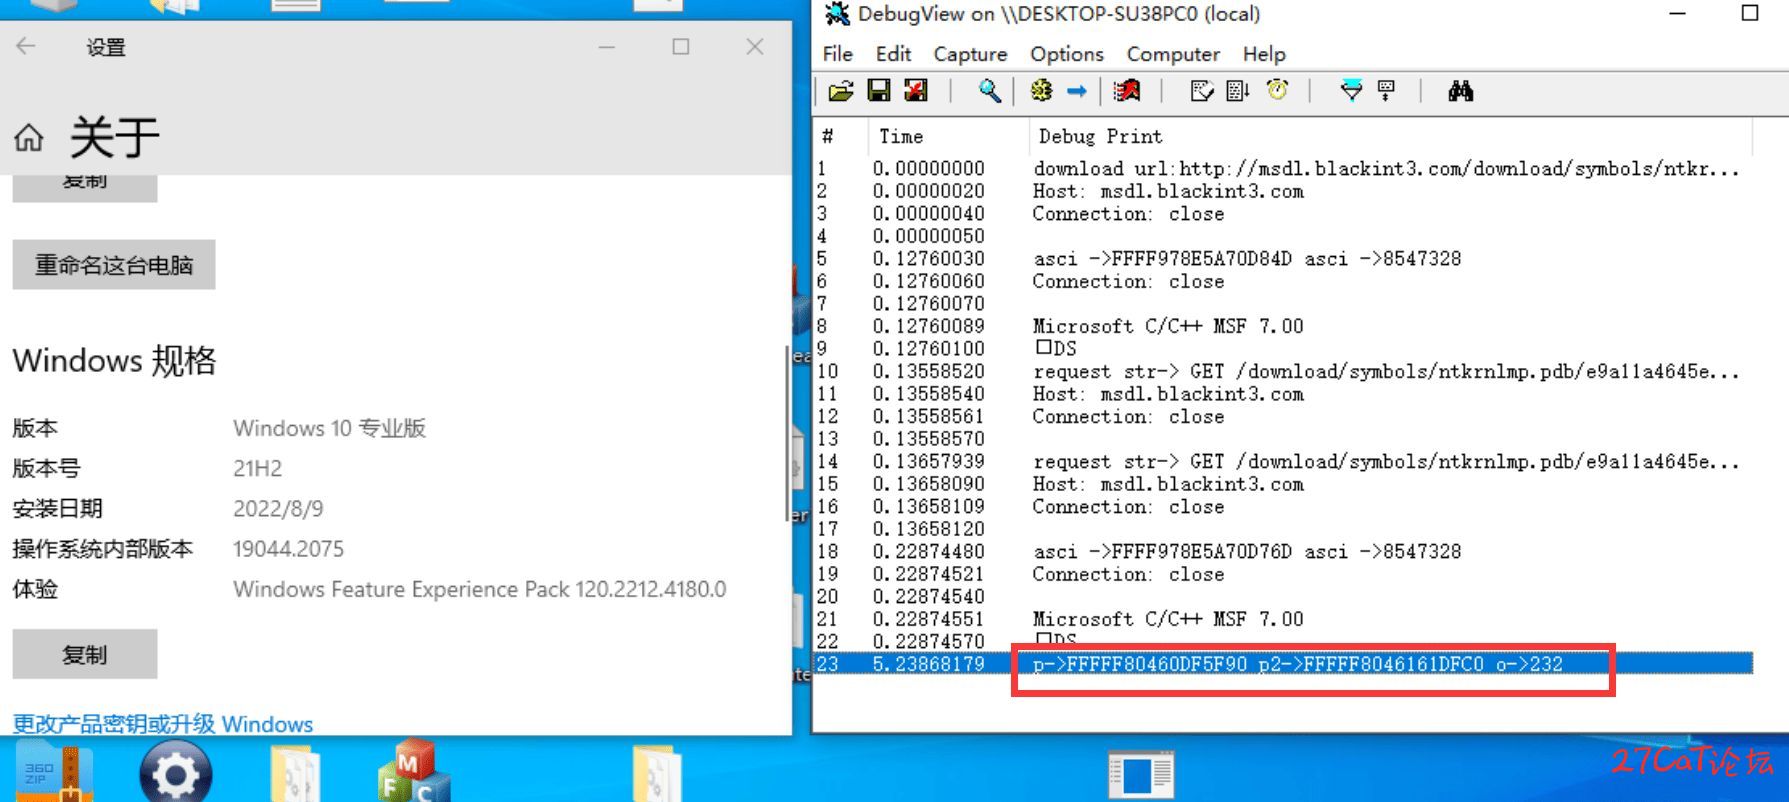Click the Open log file icon in DebugView
The image size is (1789, 802).
click(x=841, y=91)
